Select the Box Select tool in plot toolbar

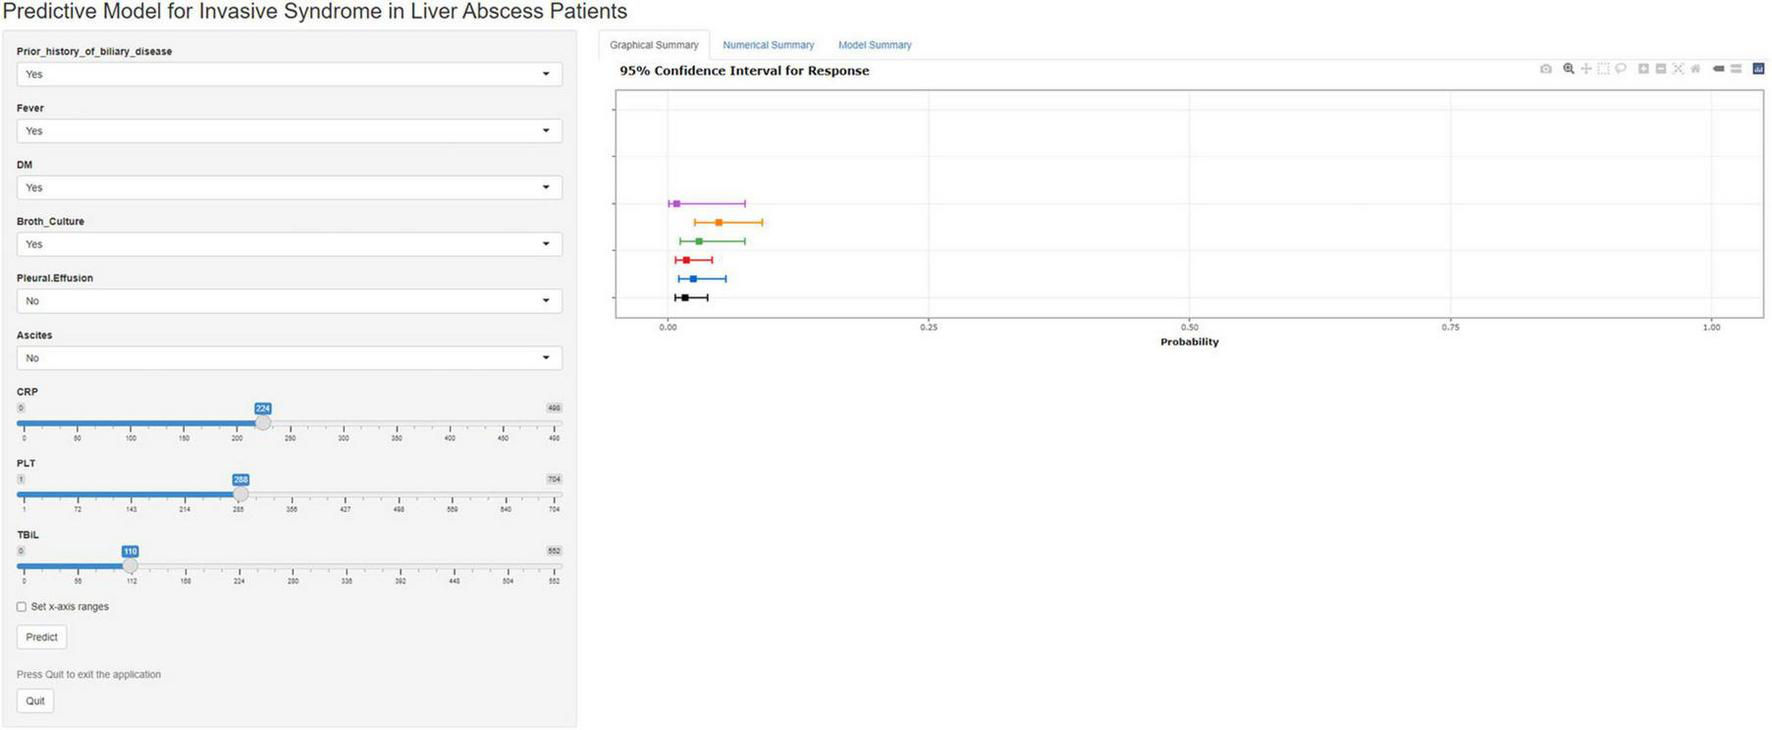[x=1603, y=69]
